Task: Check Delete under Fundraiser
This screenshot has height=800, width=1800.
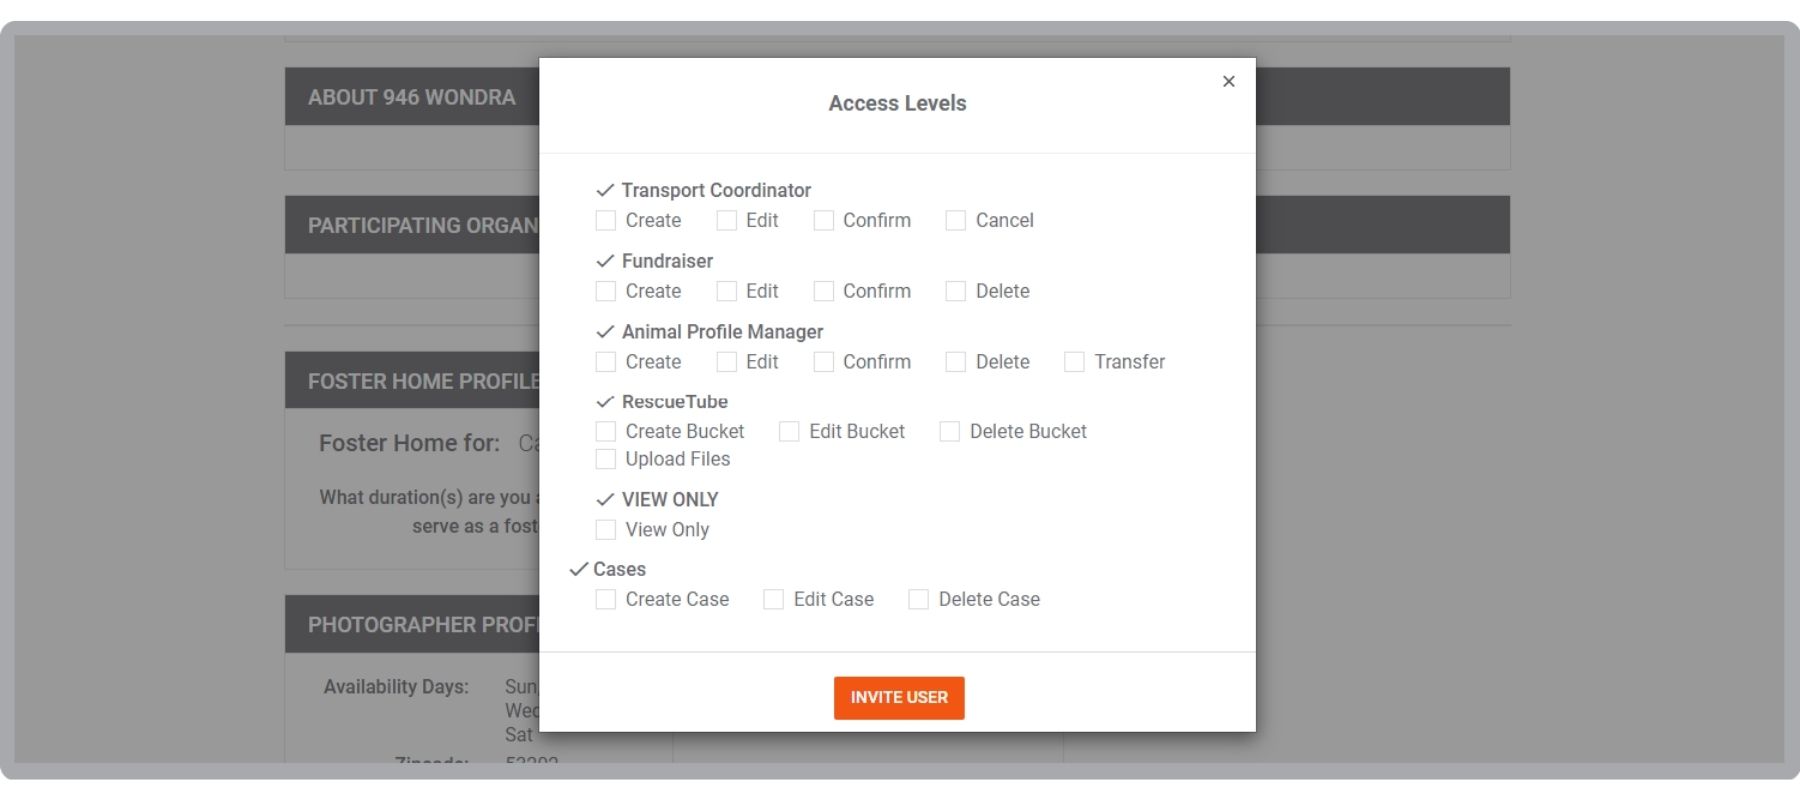Action: 956,291
